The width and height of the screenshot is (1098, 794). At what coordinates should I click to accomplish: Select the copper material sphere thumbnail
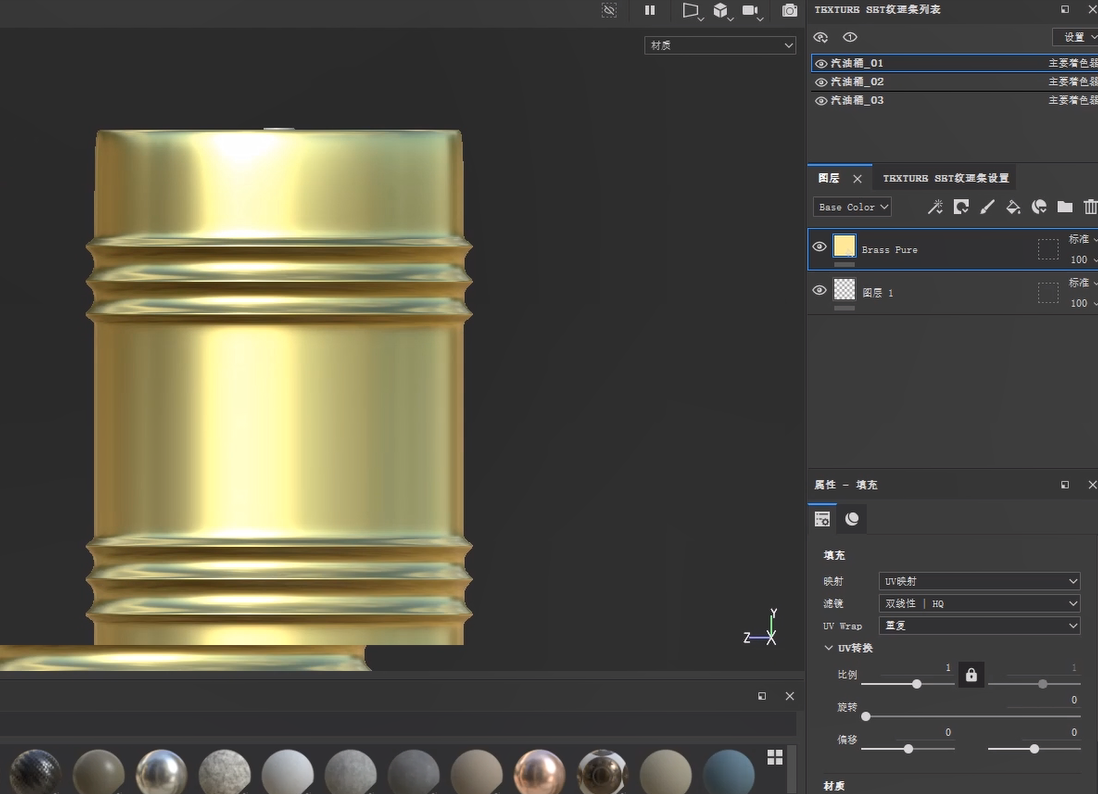point(539,772)
